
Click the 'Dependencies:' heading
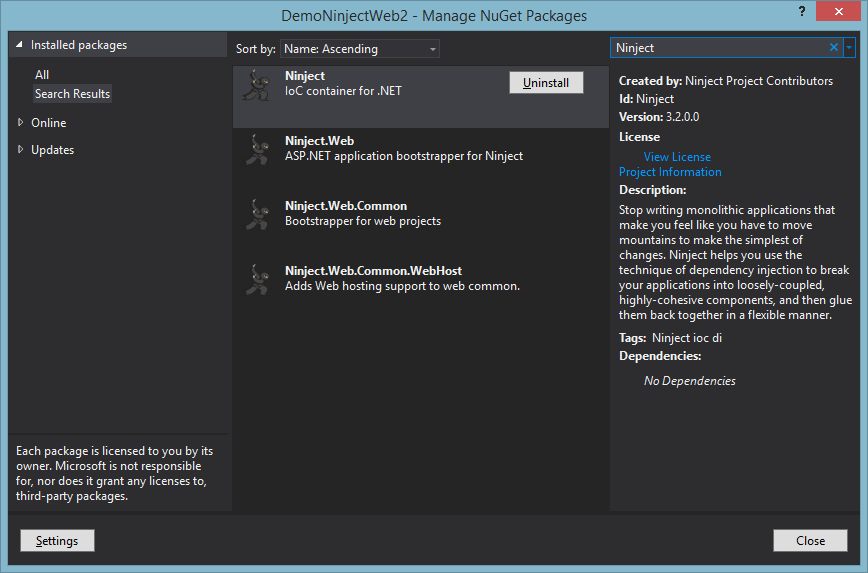[x=660, y=356]
